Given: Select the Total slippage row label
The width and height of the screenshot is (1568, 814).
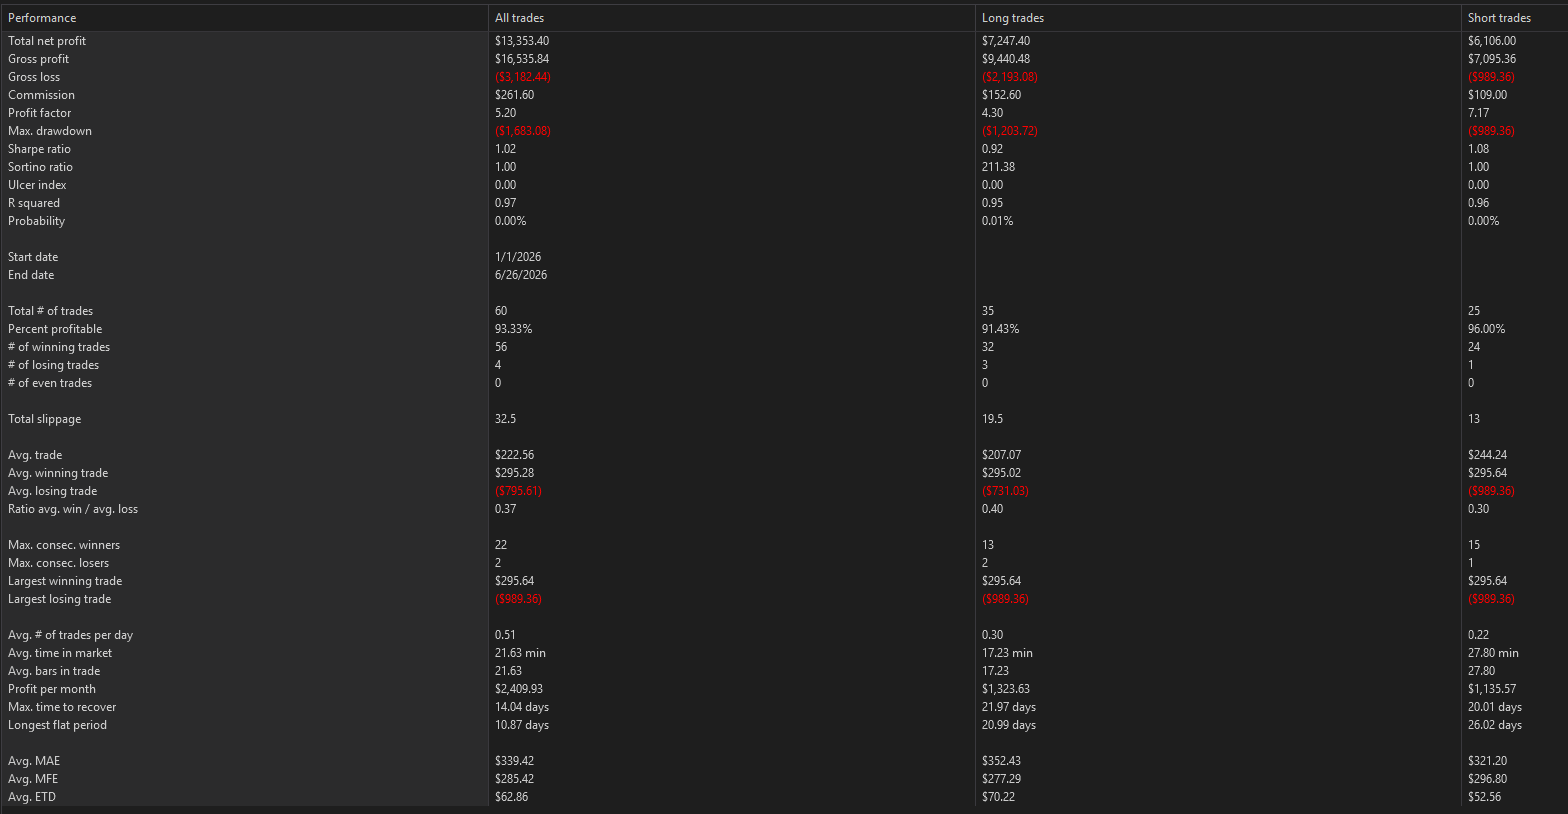Looking at the screenshot, I should coord(45,419).
